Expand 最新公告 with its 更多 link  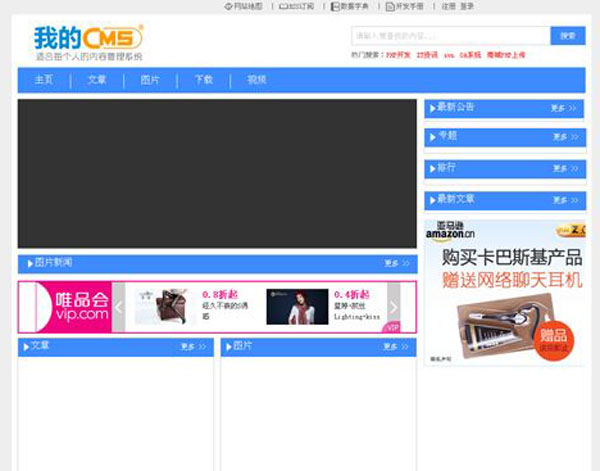[563, 108]
